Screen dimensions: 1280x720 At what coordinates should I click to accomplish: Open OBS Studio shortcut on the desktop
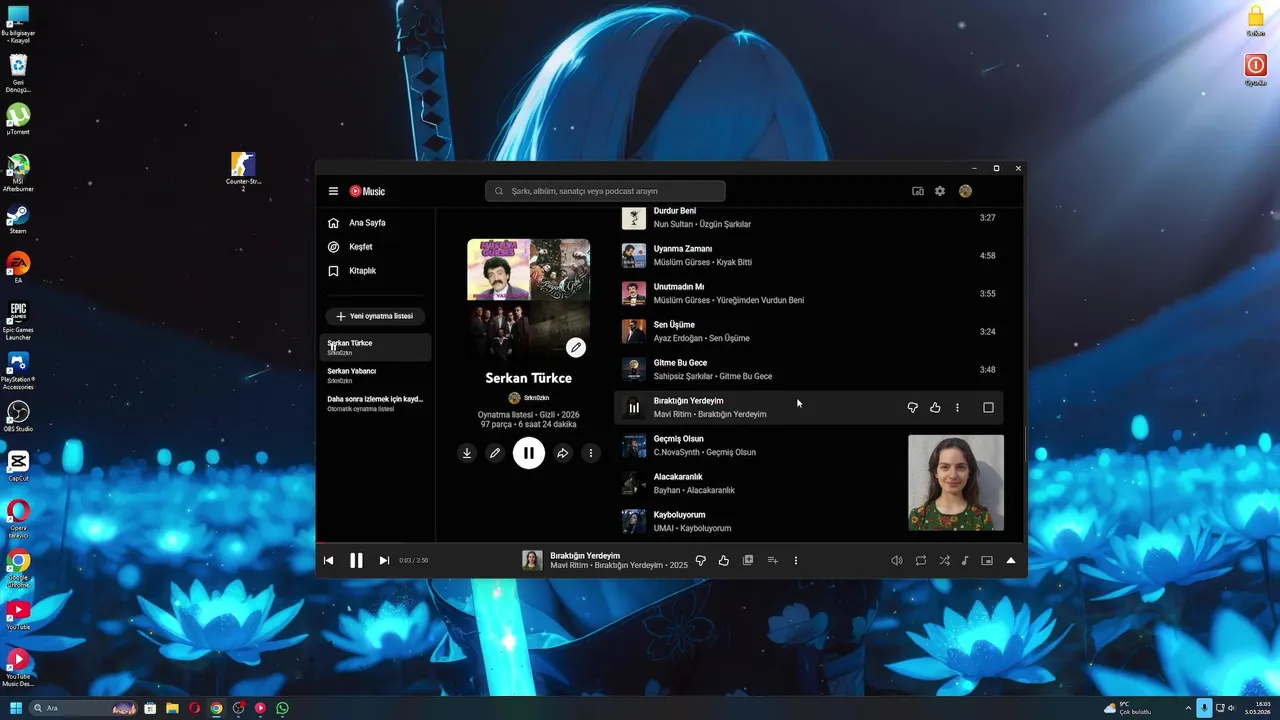pos(18,416)
